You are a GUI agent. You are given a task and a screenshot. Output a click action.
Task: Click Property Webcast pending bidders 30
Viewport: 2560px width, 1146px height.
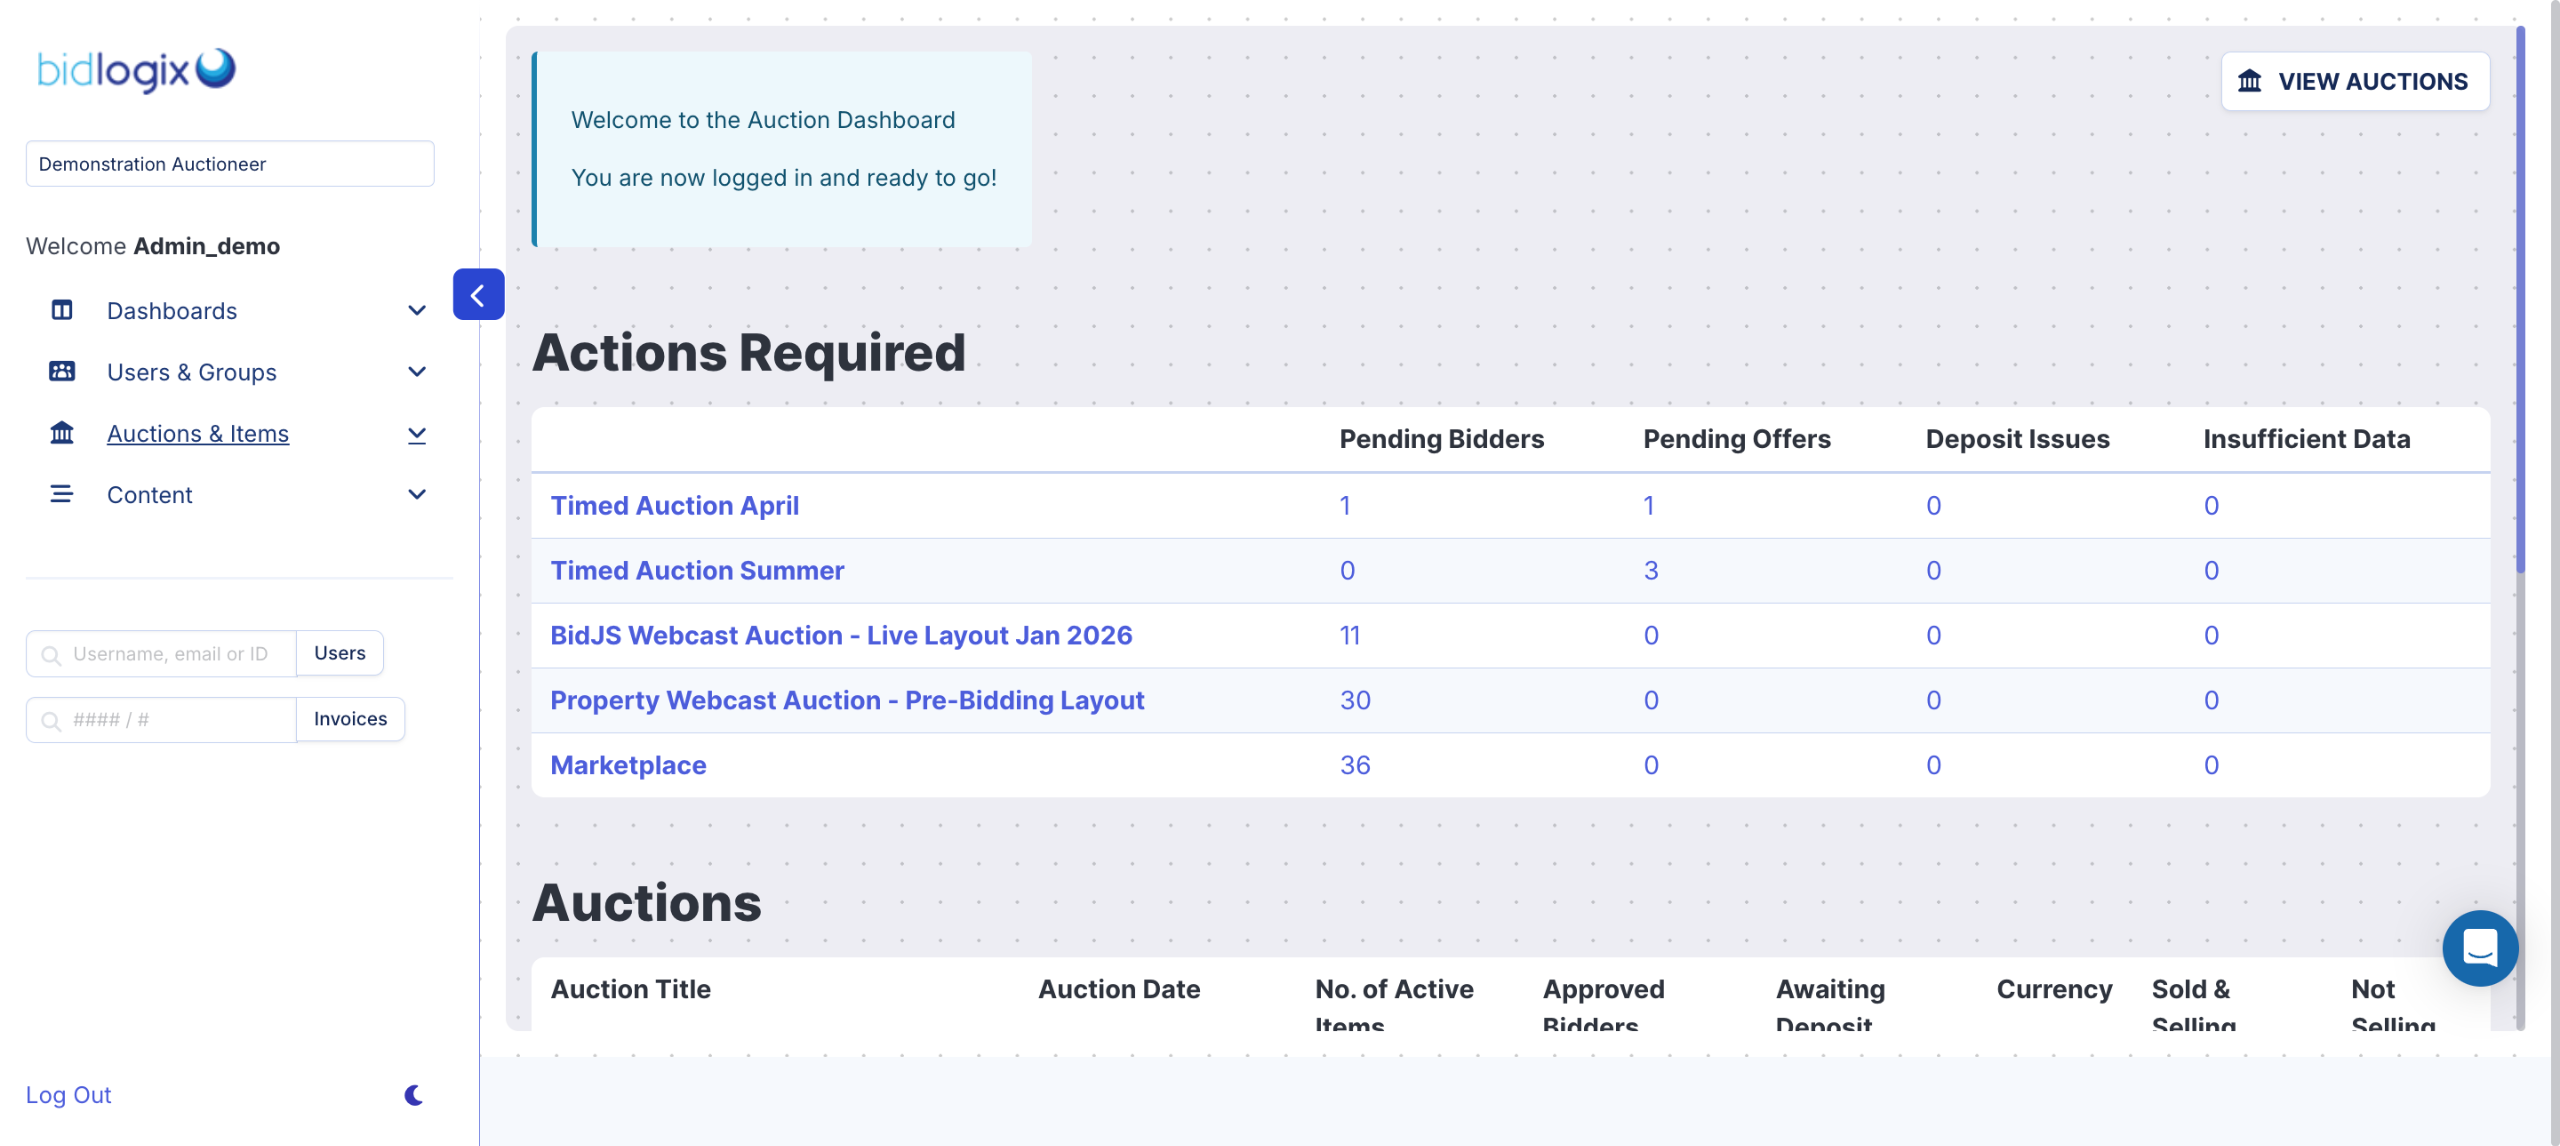click(1355, 700)
